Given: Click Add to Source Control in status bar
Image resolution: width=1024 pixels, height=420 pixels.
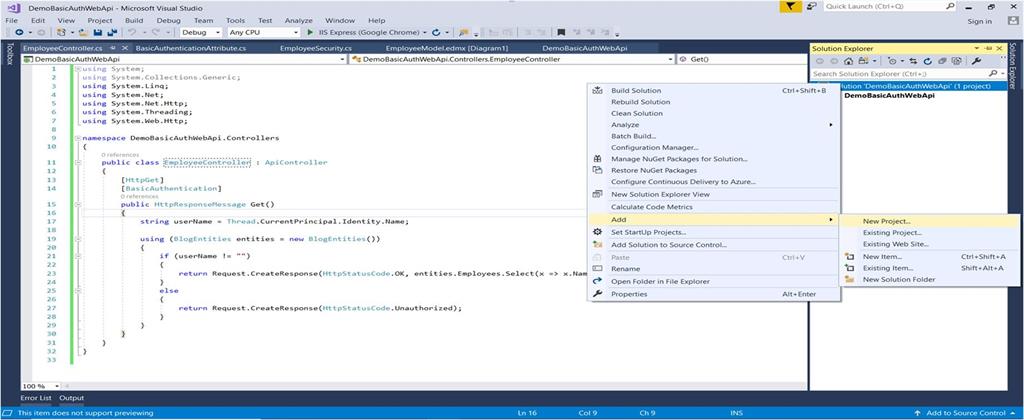Looking at the screenshot, I should pos(965,413).
